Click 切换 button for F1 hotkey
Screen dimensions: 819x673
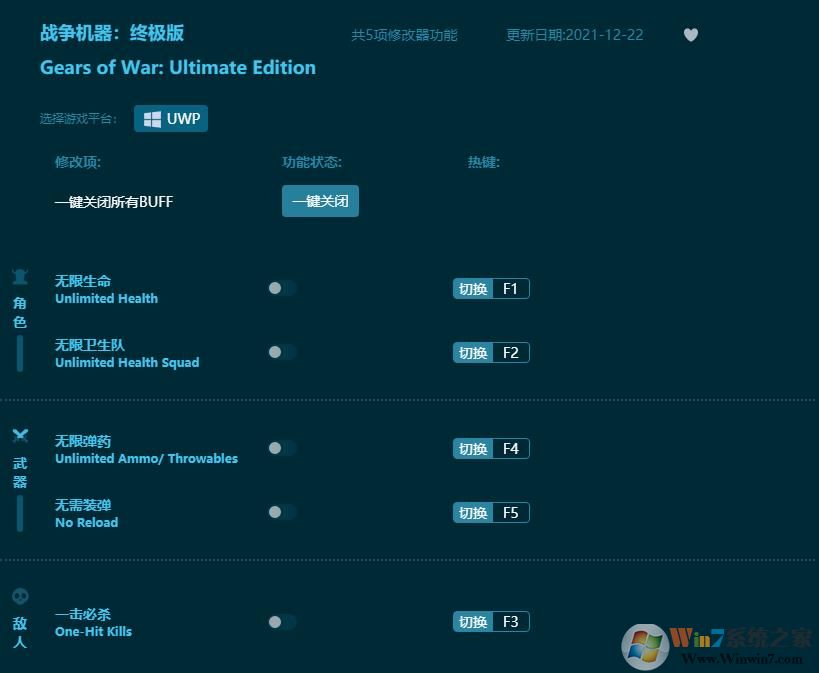tap(473, 288)
